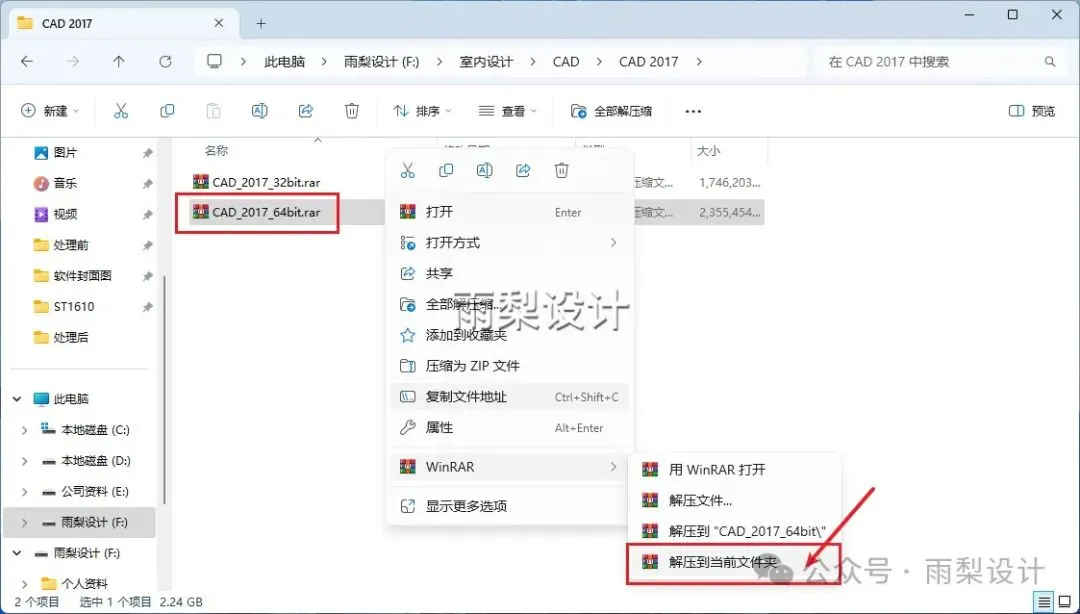Screen dimensions: 1080x614
Task: Choose 解压到 "CAD_2017_64bit\"
Action: tap(734, 531)
